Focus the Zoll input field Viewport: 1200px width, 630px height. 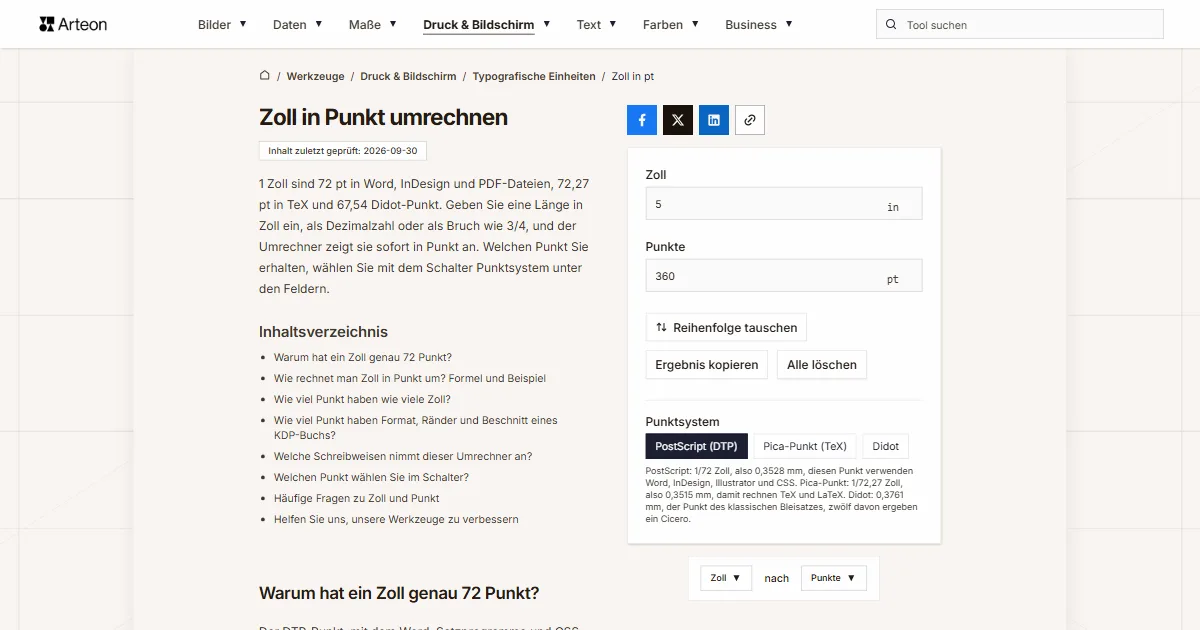click(x=784, y=204)
